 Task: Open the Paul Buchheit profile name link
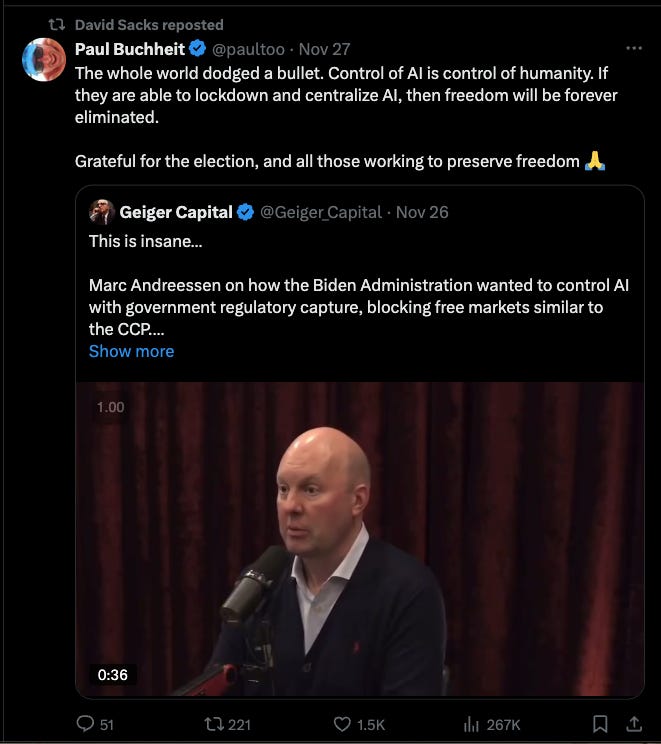(x=130, y=49)
